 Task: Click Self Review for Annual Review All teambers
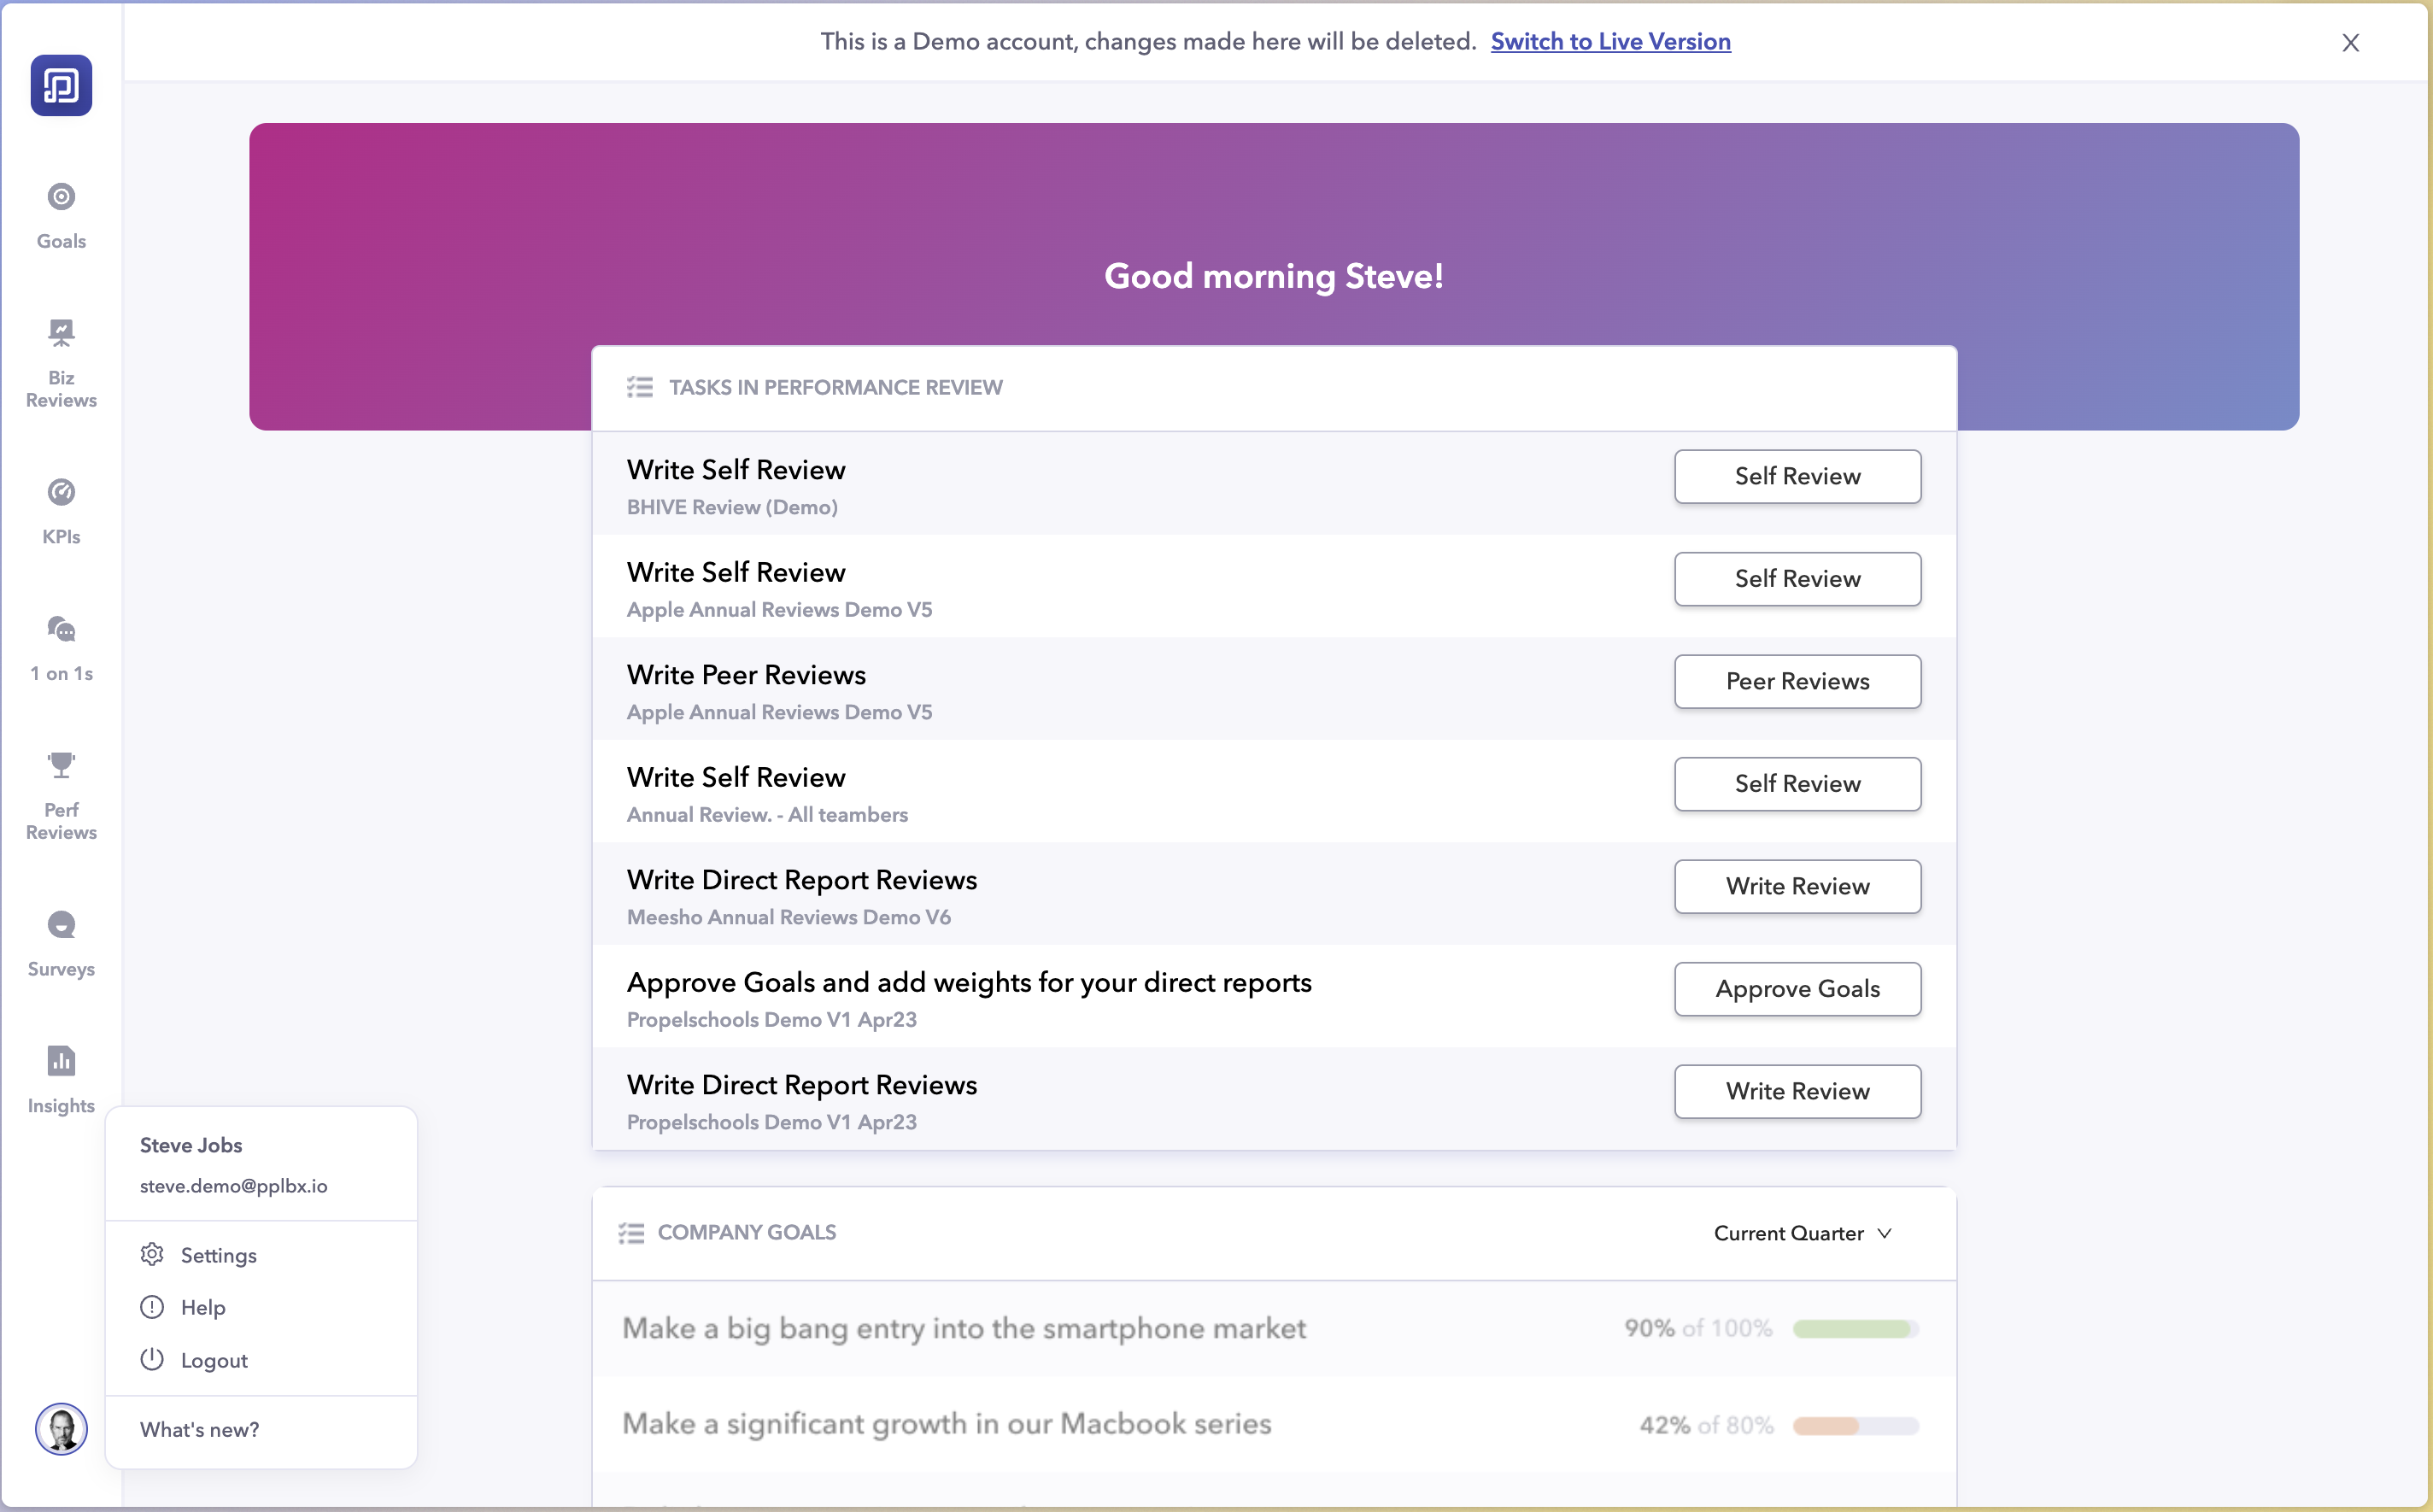pyautogui.click(x=1798, y=784)
